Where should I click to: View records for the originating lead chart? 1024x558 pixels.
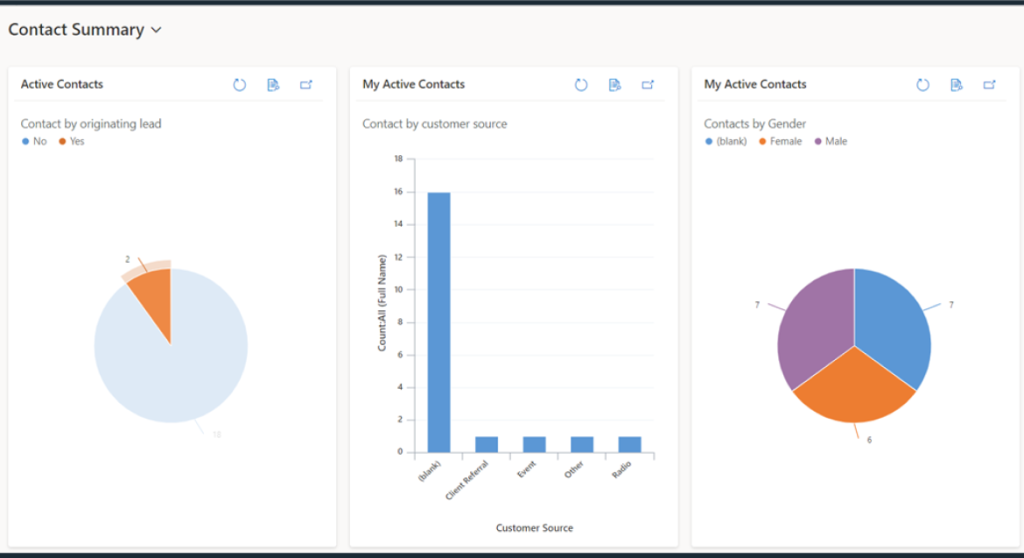click(x=273, y=85)
